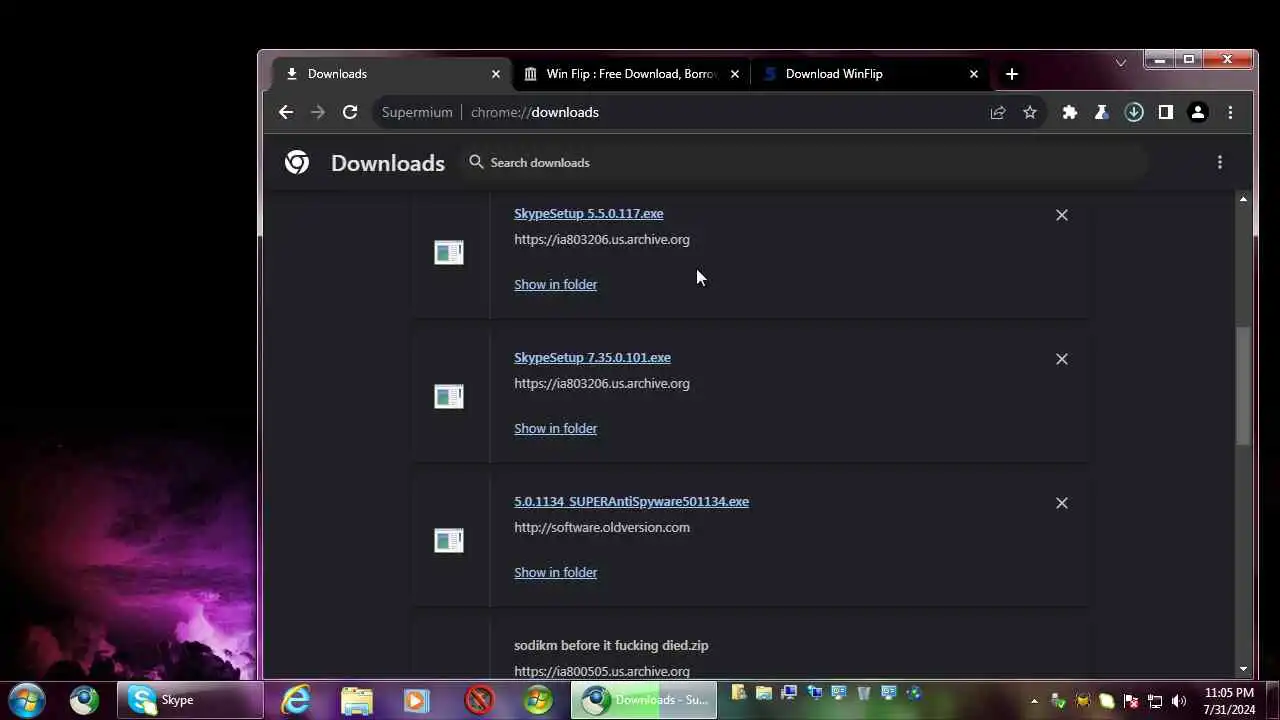Close the Win Flip : Free Download tab
1280x720 pixels.
pyautogui.click(x=735, y=74)
